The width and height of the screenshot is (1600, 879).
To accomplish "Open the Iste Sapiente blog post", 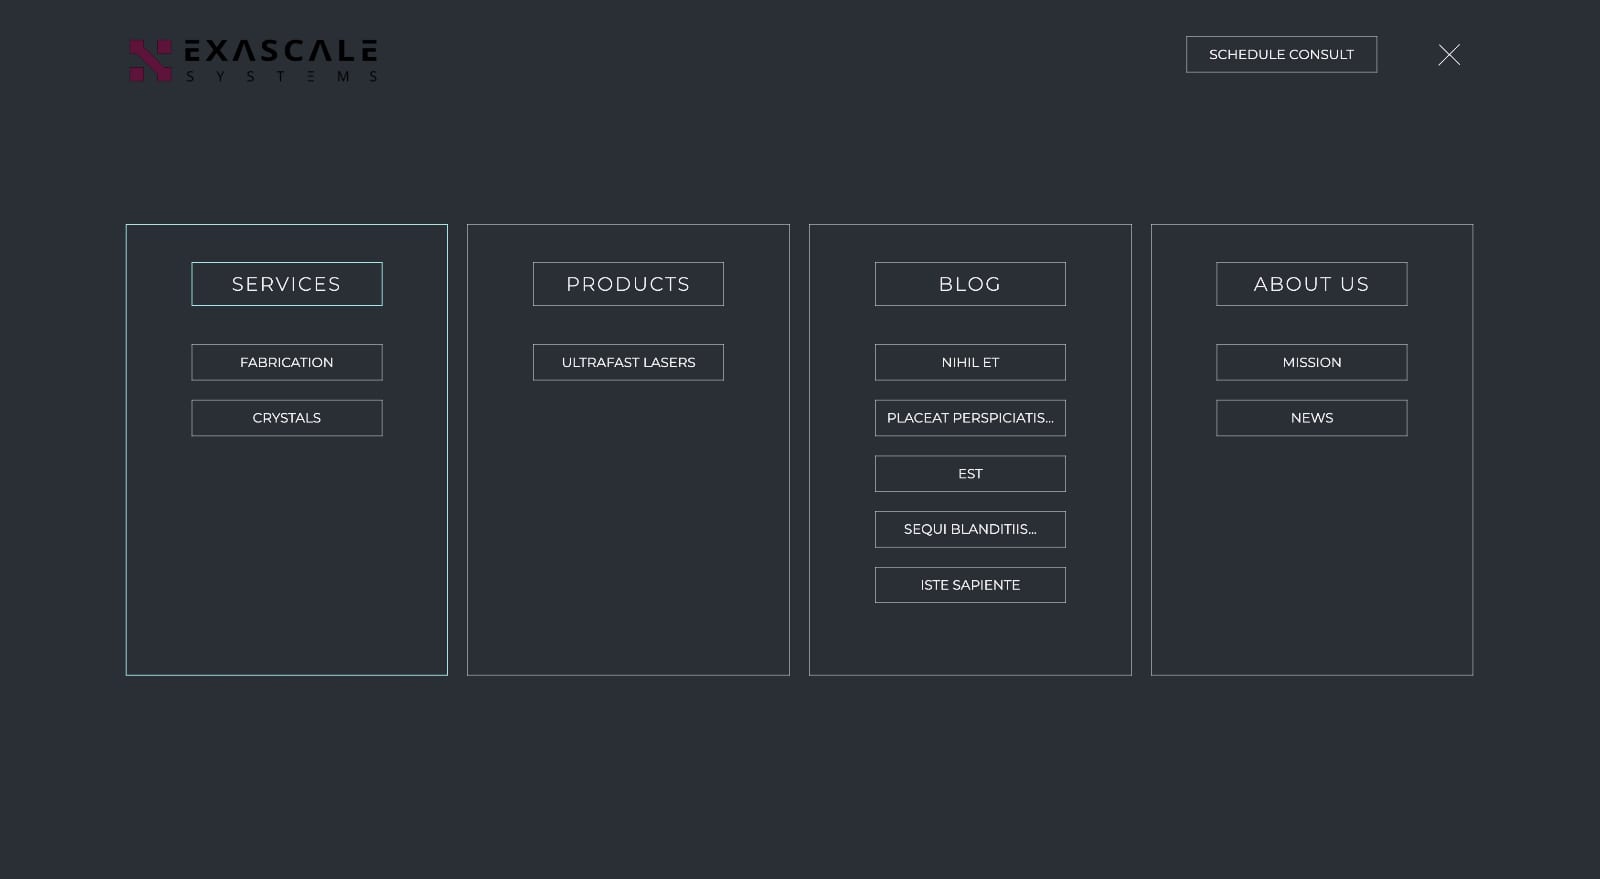I will pos(970,585).
